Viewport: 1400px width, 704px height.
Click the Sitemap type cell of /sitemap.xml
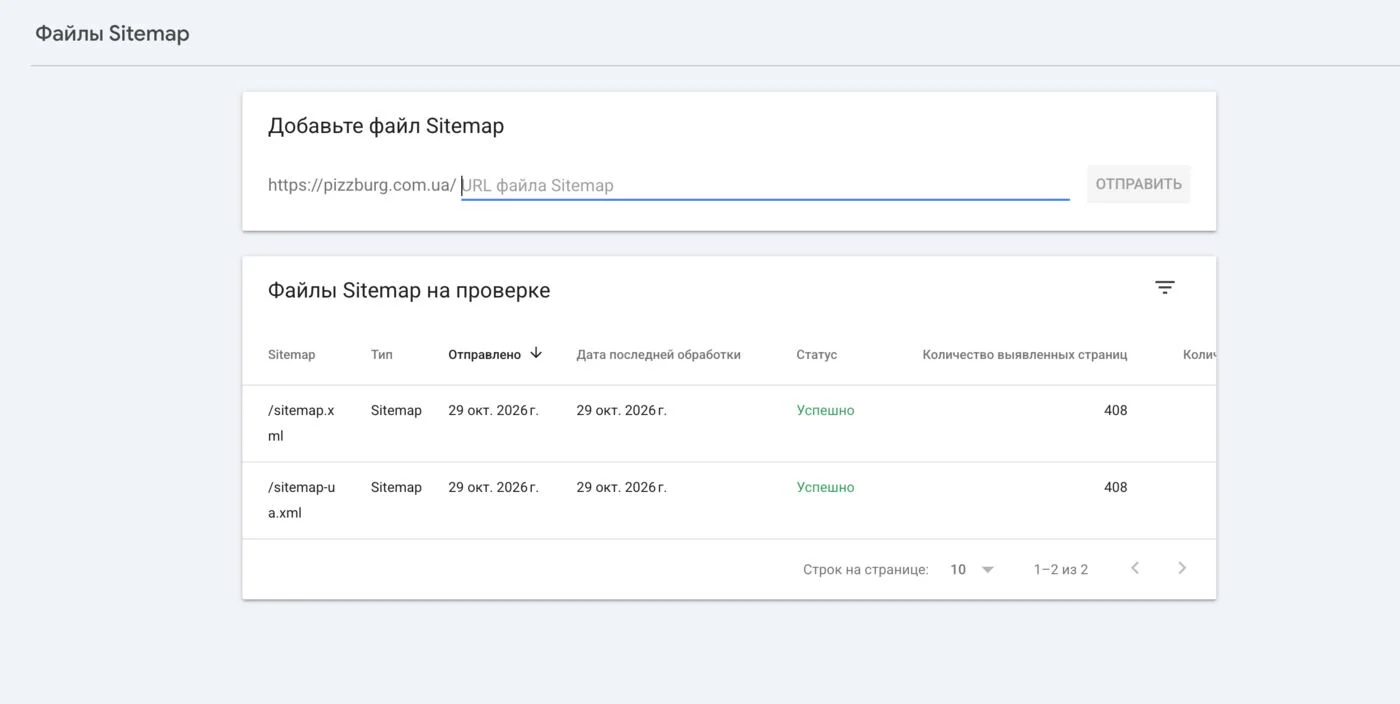click(396, 410)
